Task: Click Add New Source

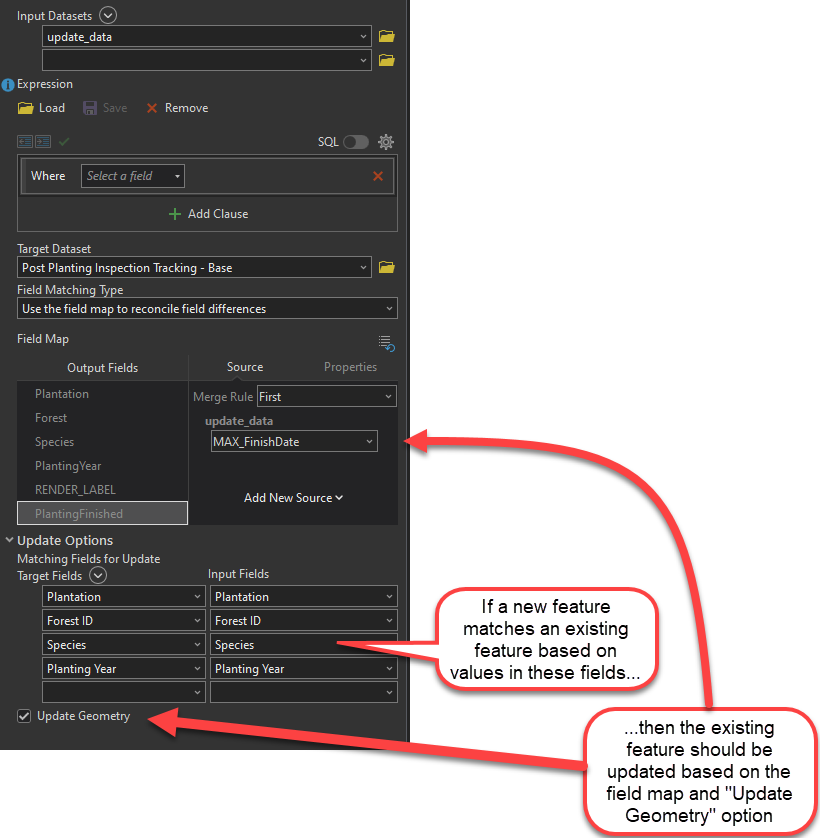Action: pyautogui.click(x=293, y=497)
